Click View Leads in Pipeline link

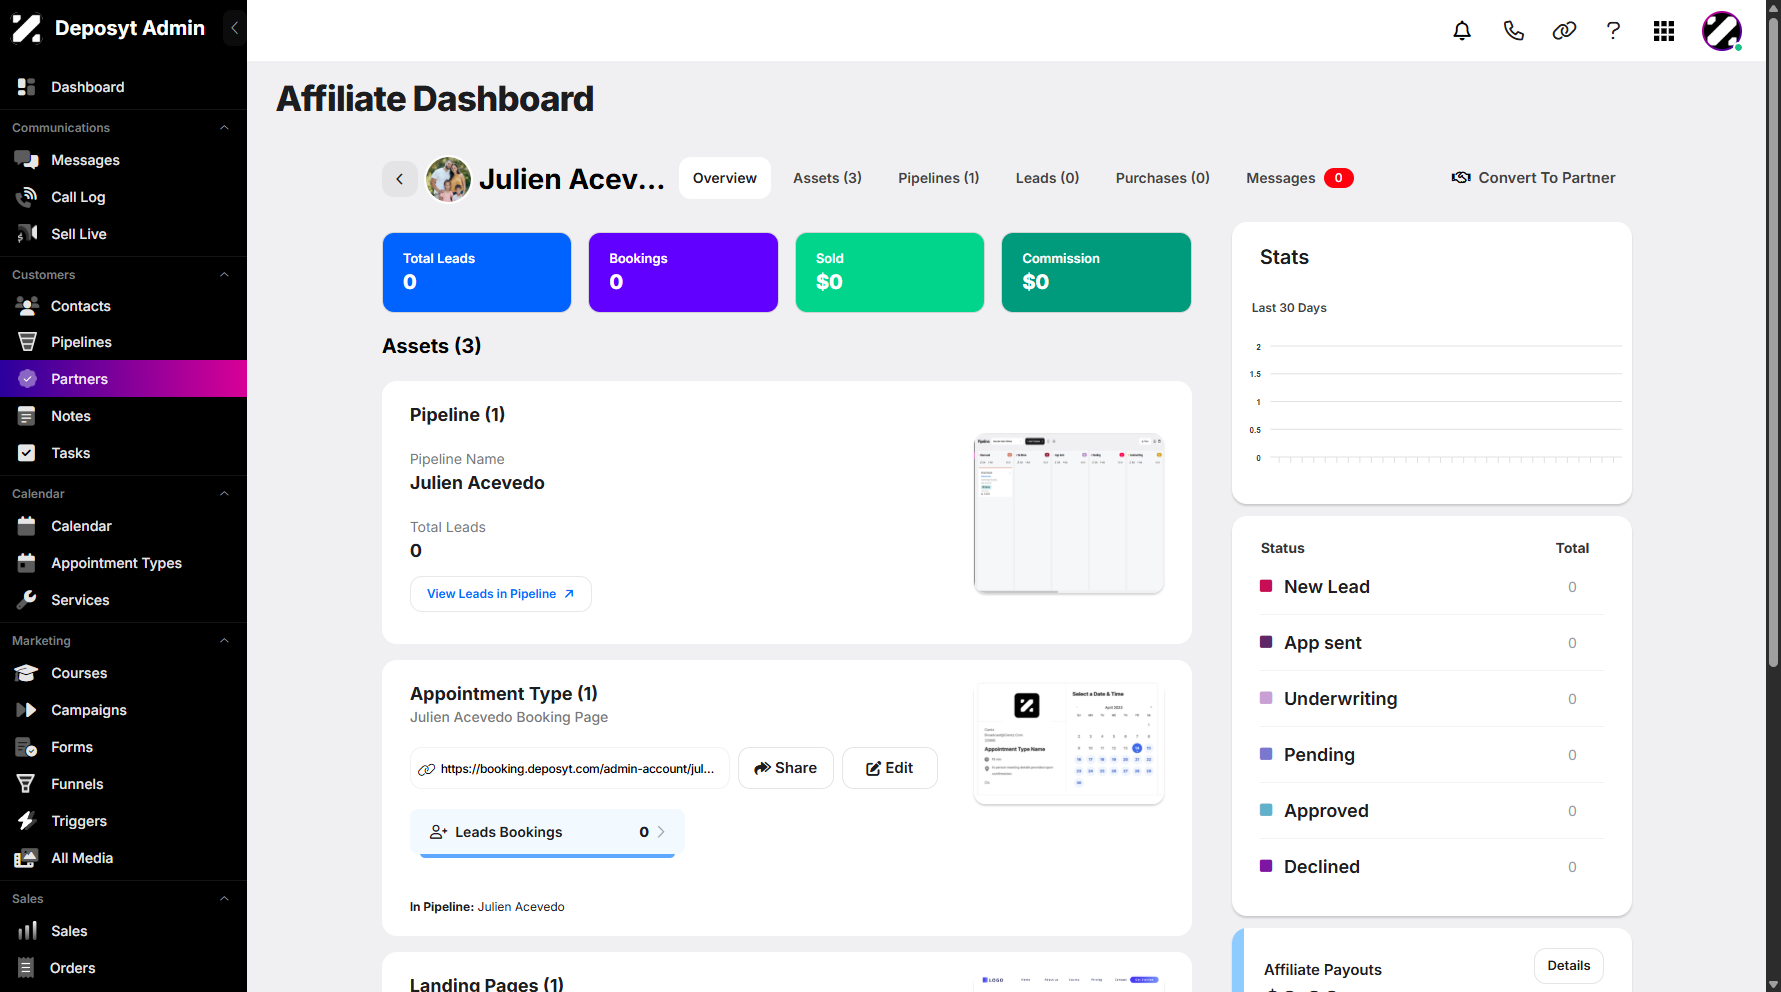(x=500, y=594)
